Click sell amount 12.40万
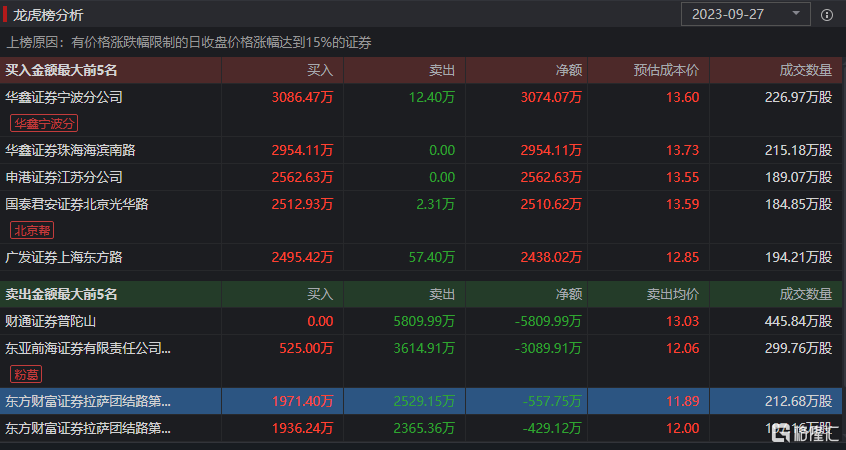 click(432, 97)
